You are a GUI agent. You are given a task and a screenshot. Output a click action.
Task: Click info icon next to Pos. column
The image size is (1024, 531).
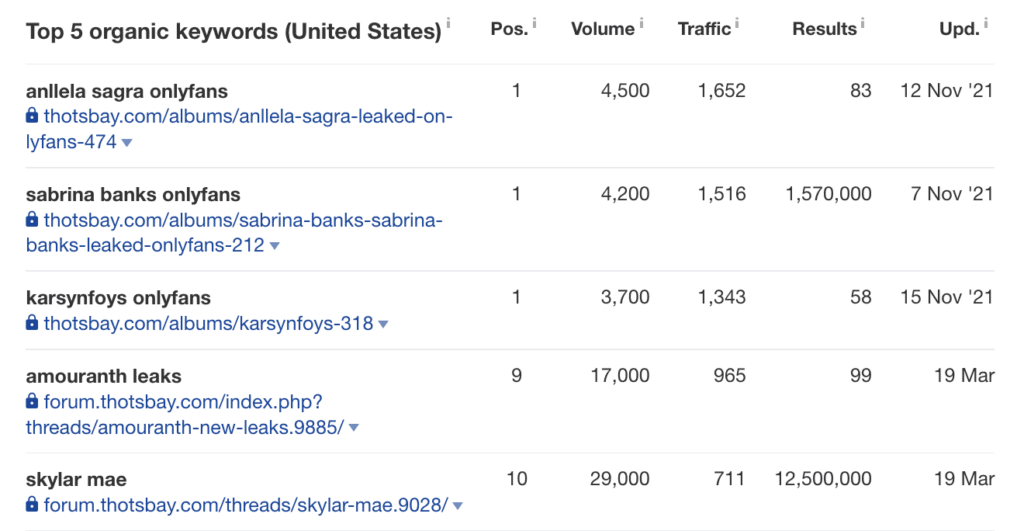[x=534, y=24]
